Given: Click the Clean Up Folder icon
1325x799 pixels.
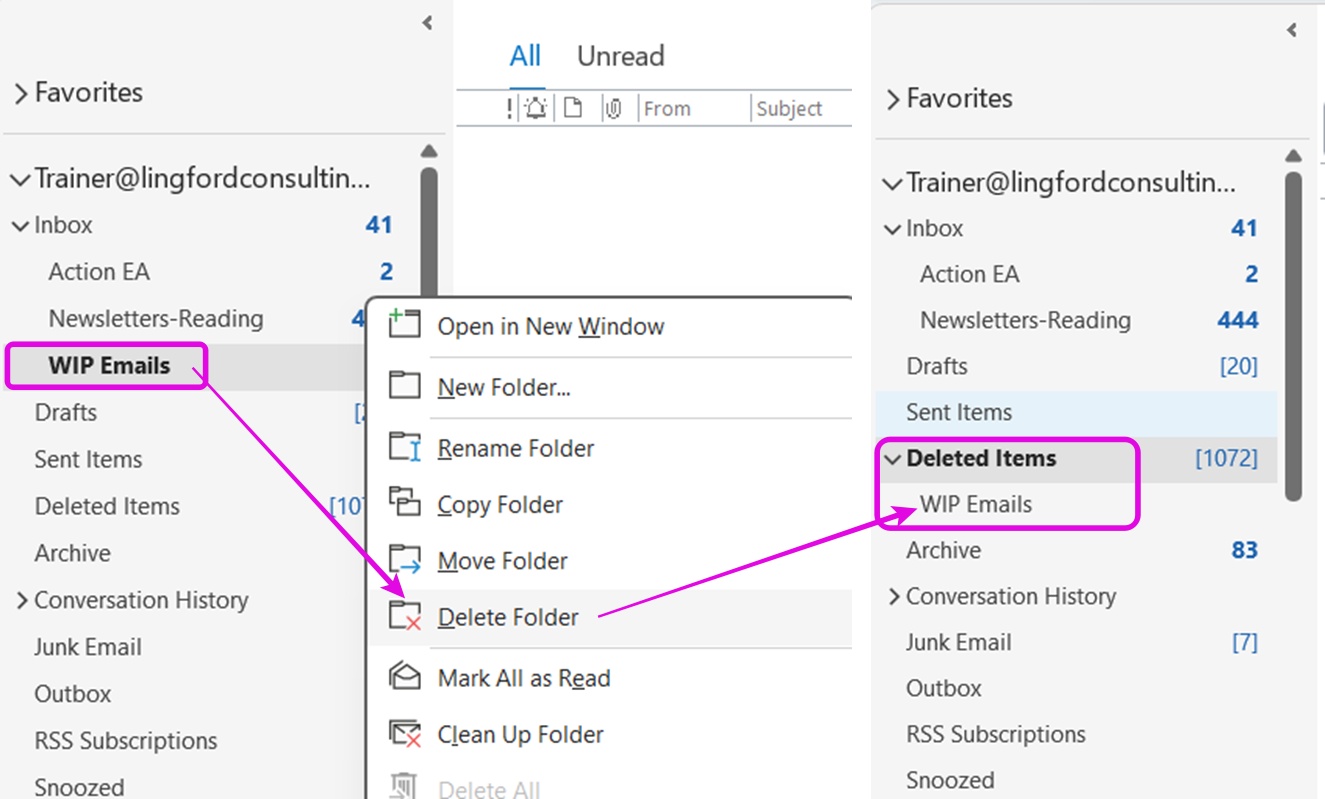Looking at the screenshot, I should click(404, 734).
